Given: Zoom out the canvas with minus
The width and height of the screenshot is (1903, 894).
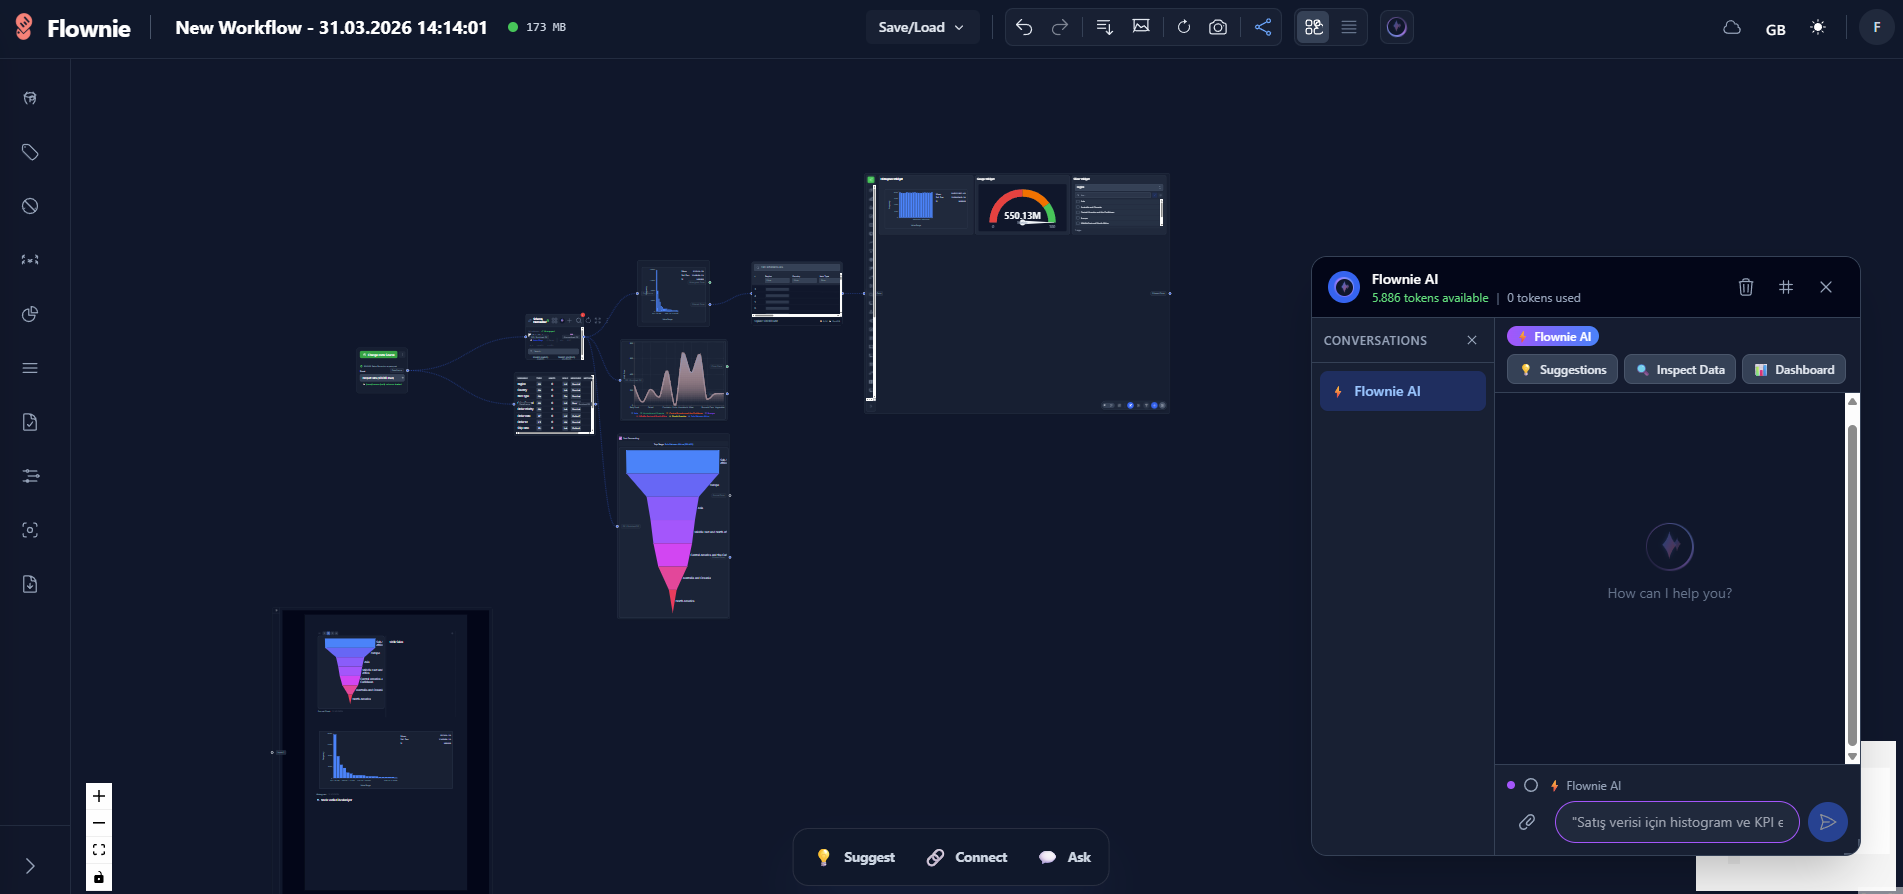Looking at the screenshot, I should click(x=99, y=823).
